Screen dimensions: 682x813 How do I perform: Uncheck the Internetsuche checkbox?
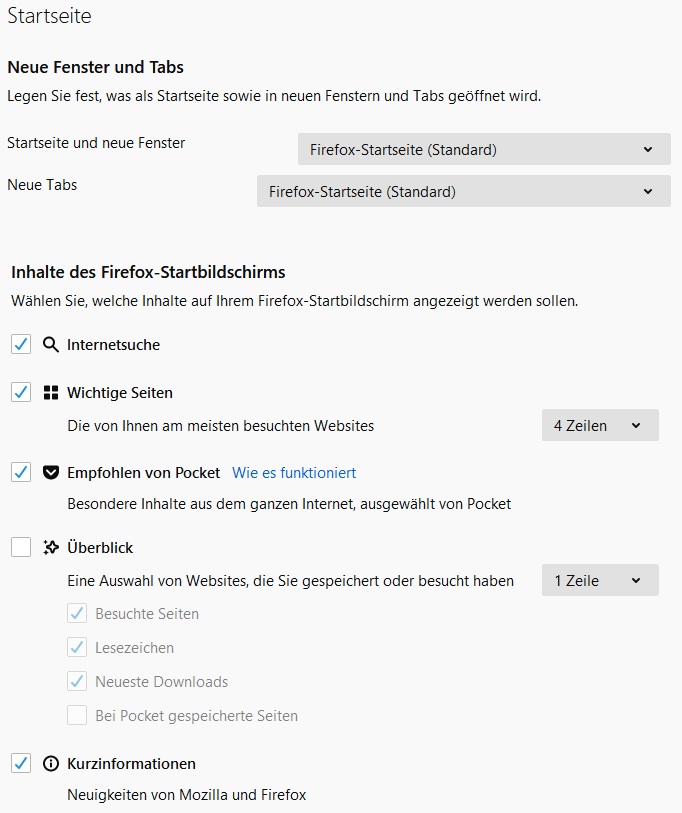point(21,344)
